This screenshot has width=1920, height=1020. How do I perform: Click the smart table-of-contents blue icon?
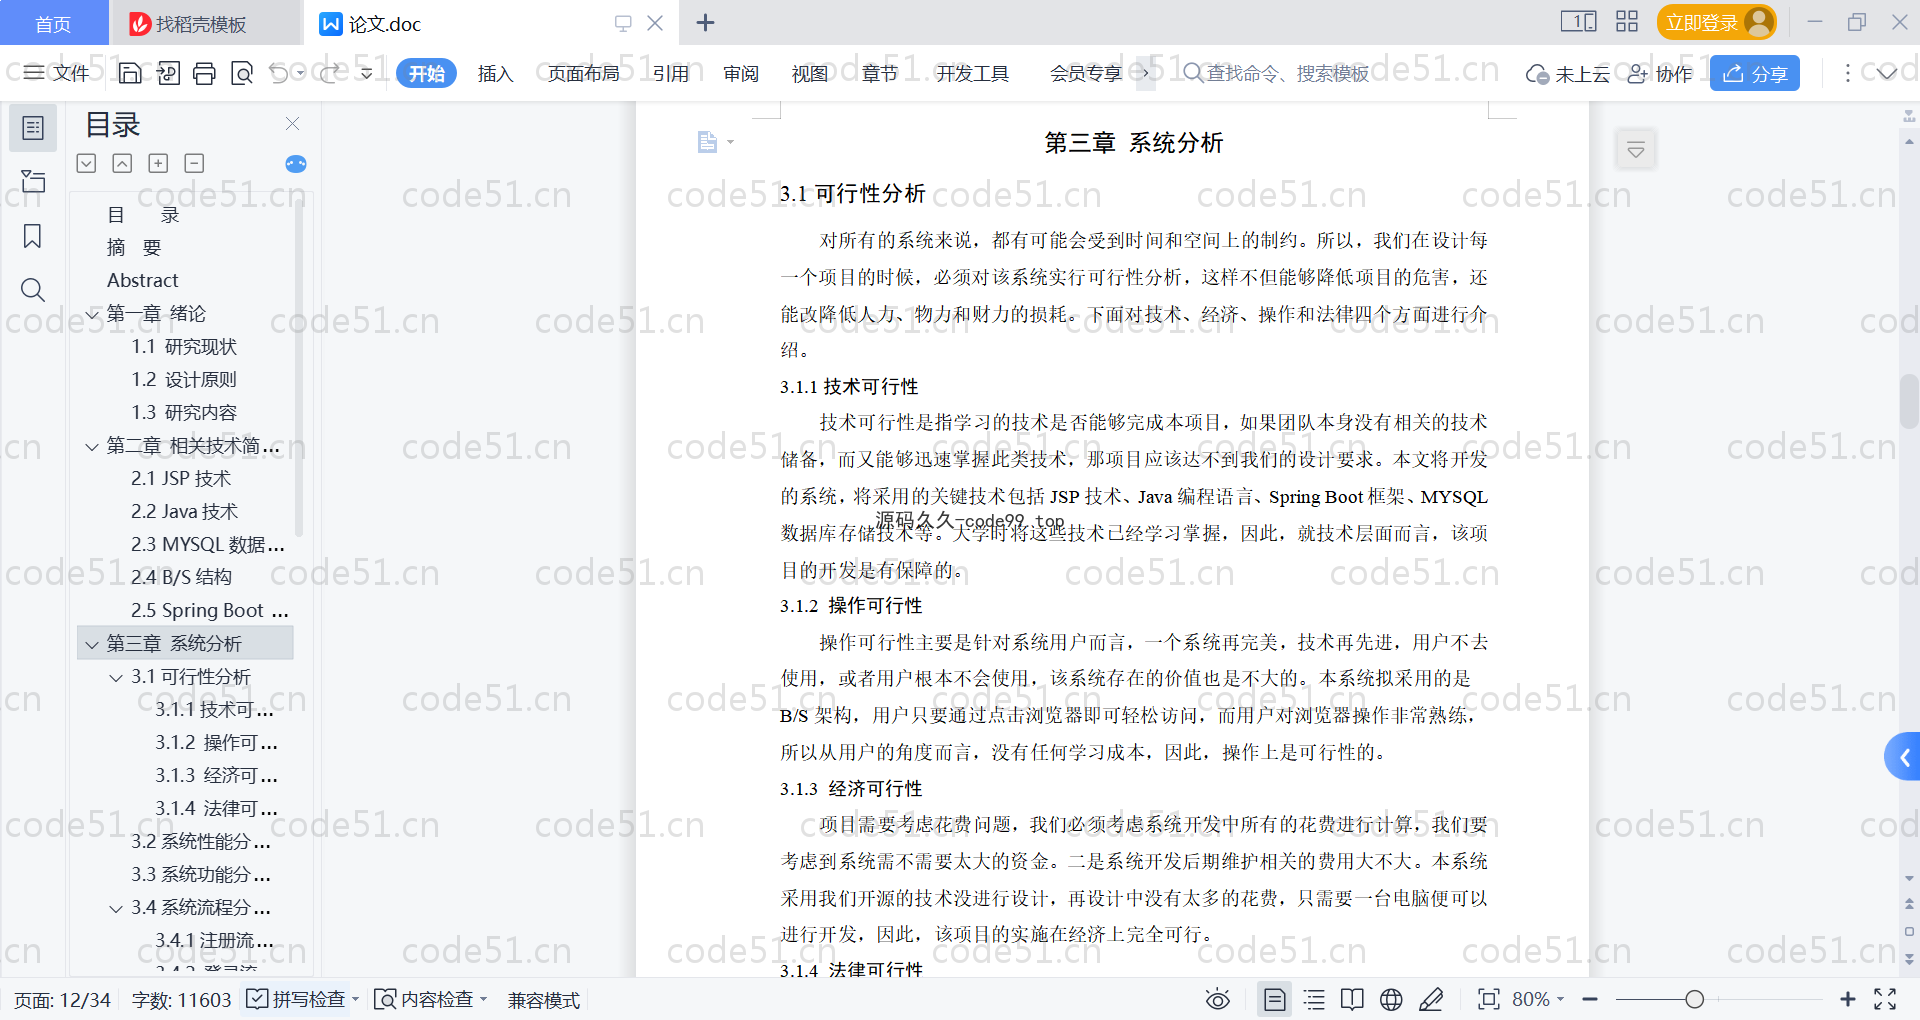295,164
